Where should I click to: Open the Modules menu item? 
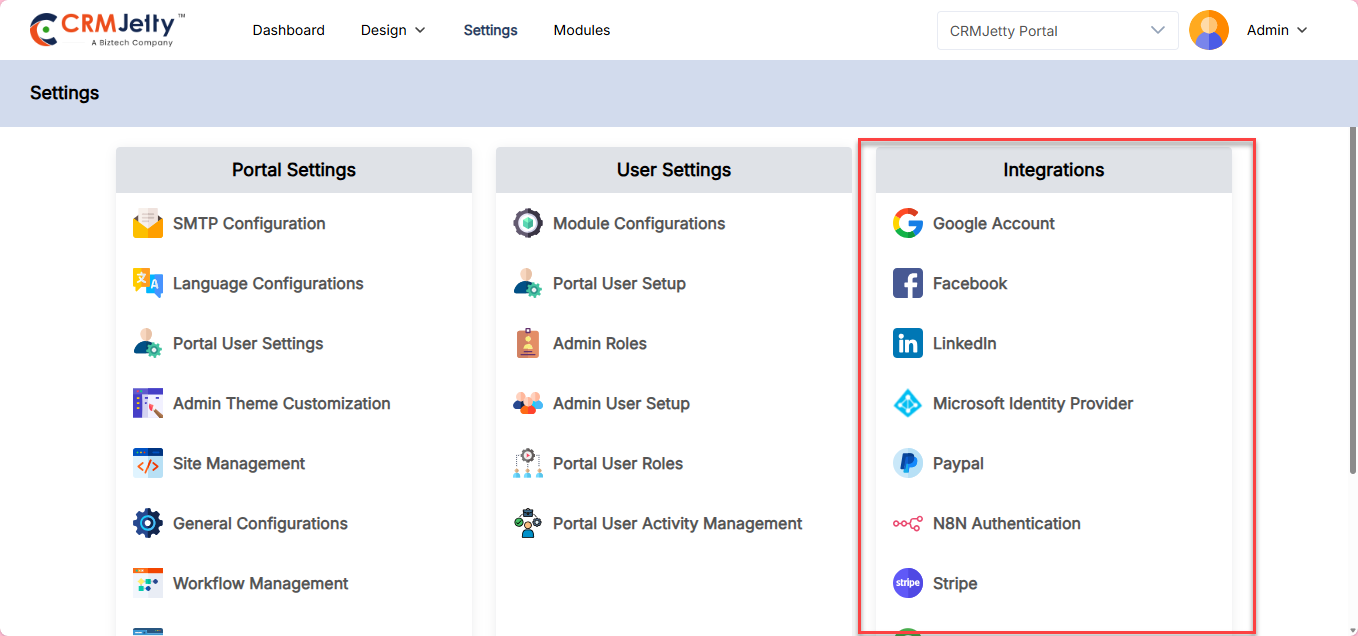click(581, 30)
